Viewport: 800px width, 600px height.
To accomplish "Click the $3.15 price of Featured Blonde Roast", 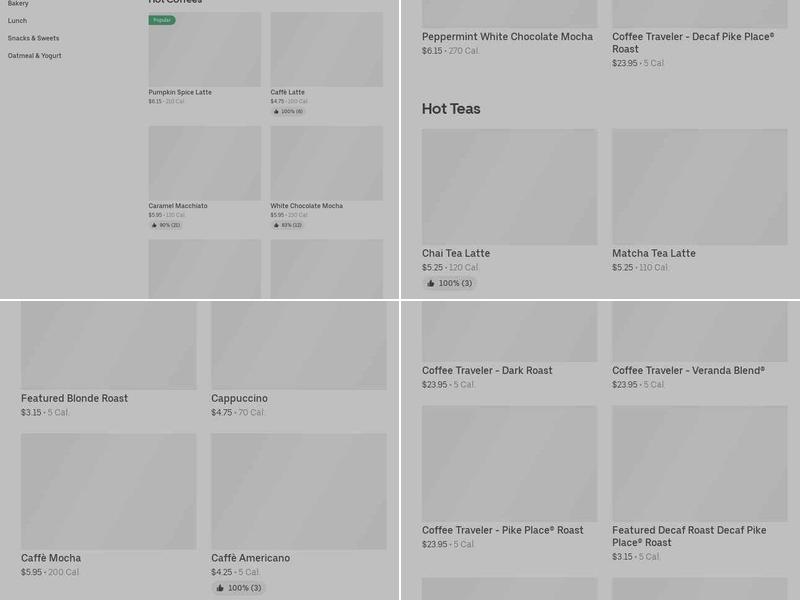I will (x=31, y=412).
